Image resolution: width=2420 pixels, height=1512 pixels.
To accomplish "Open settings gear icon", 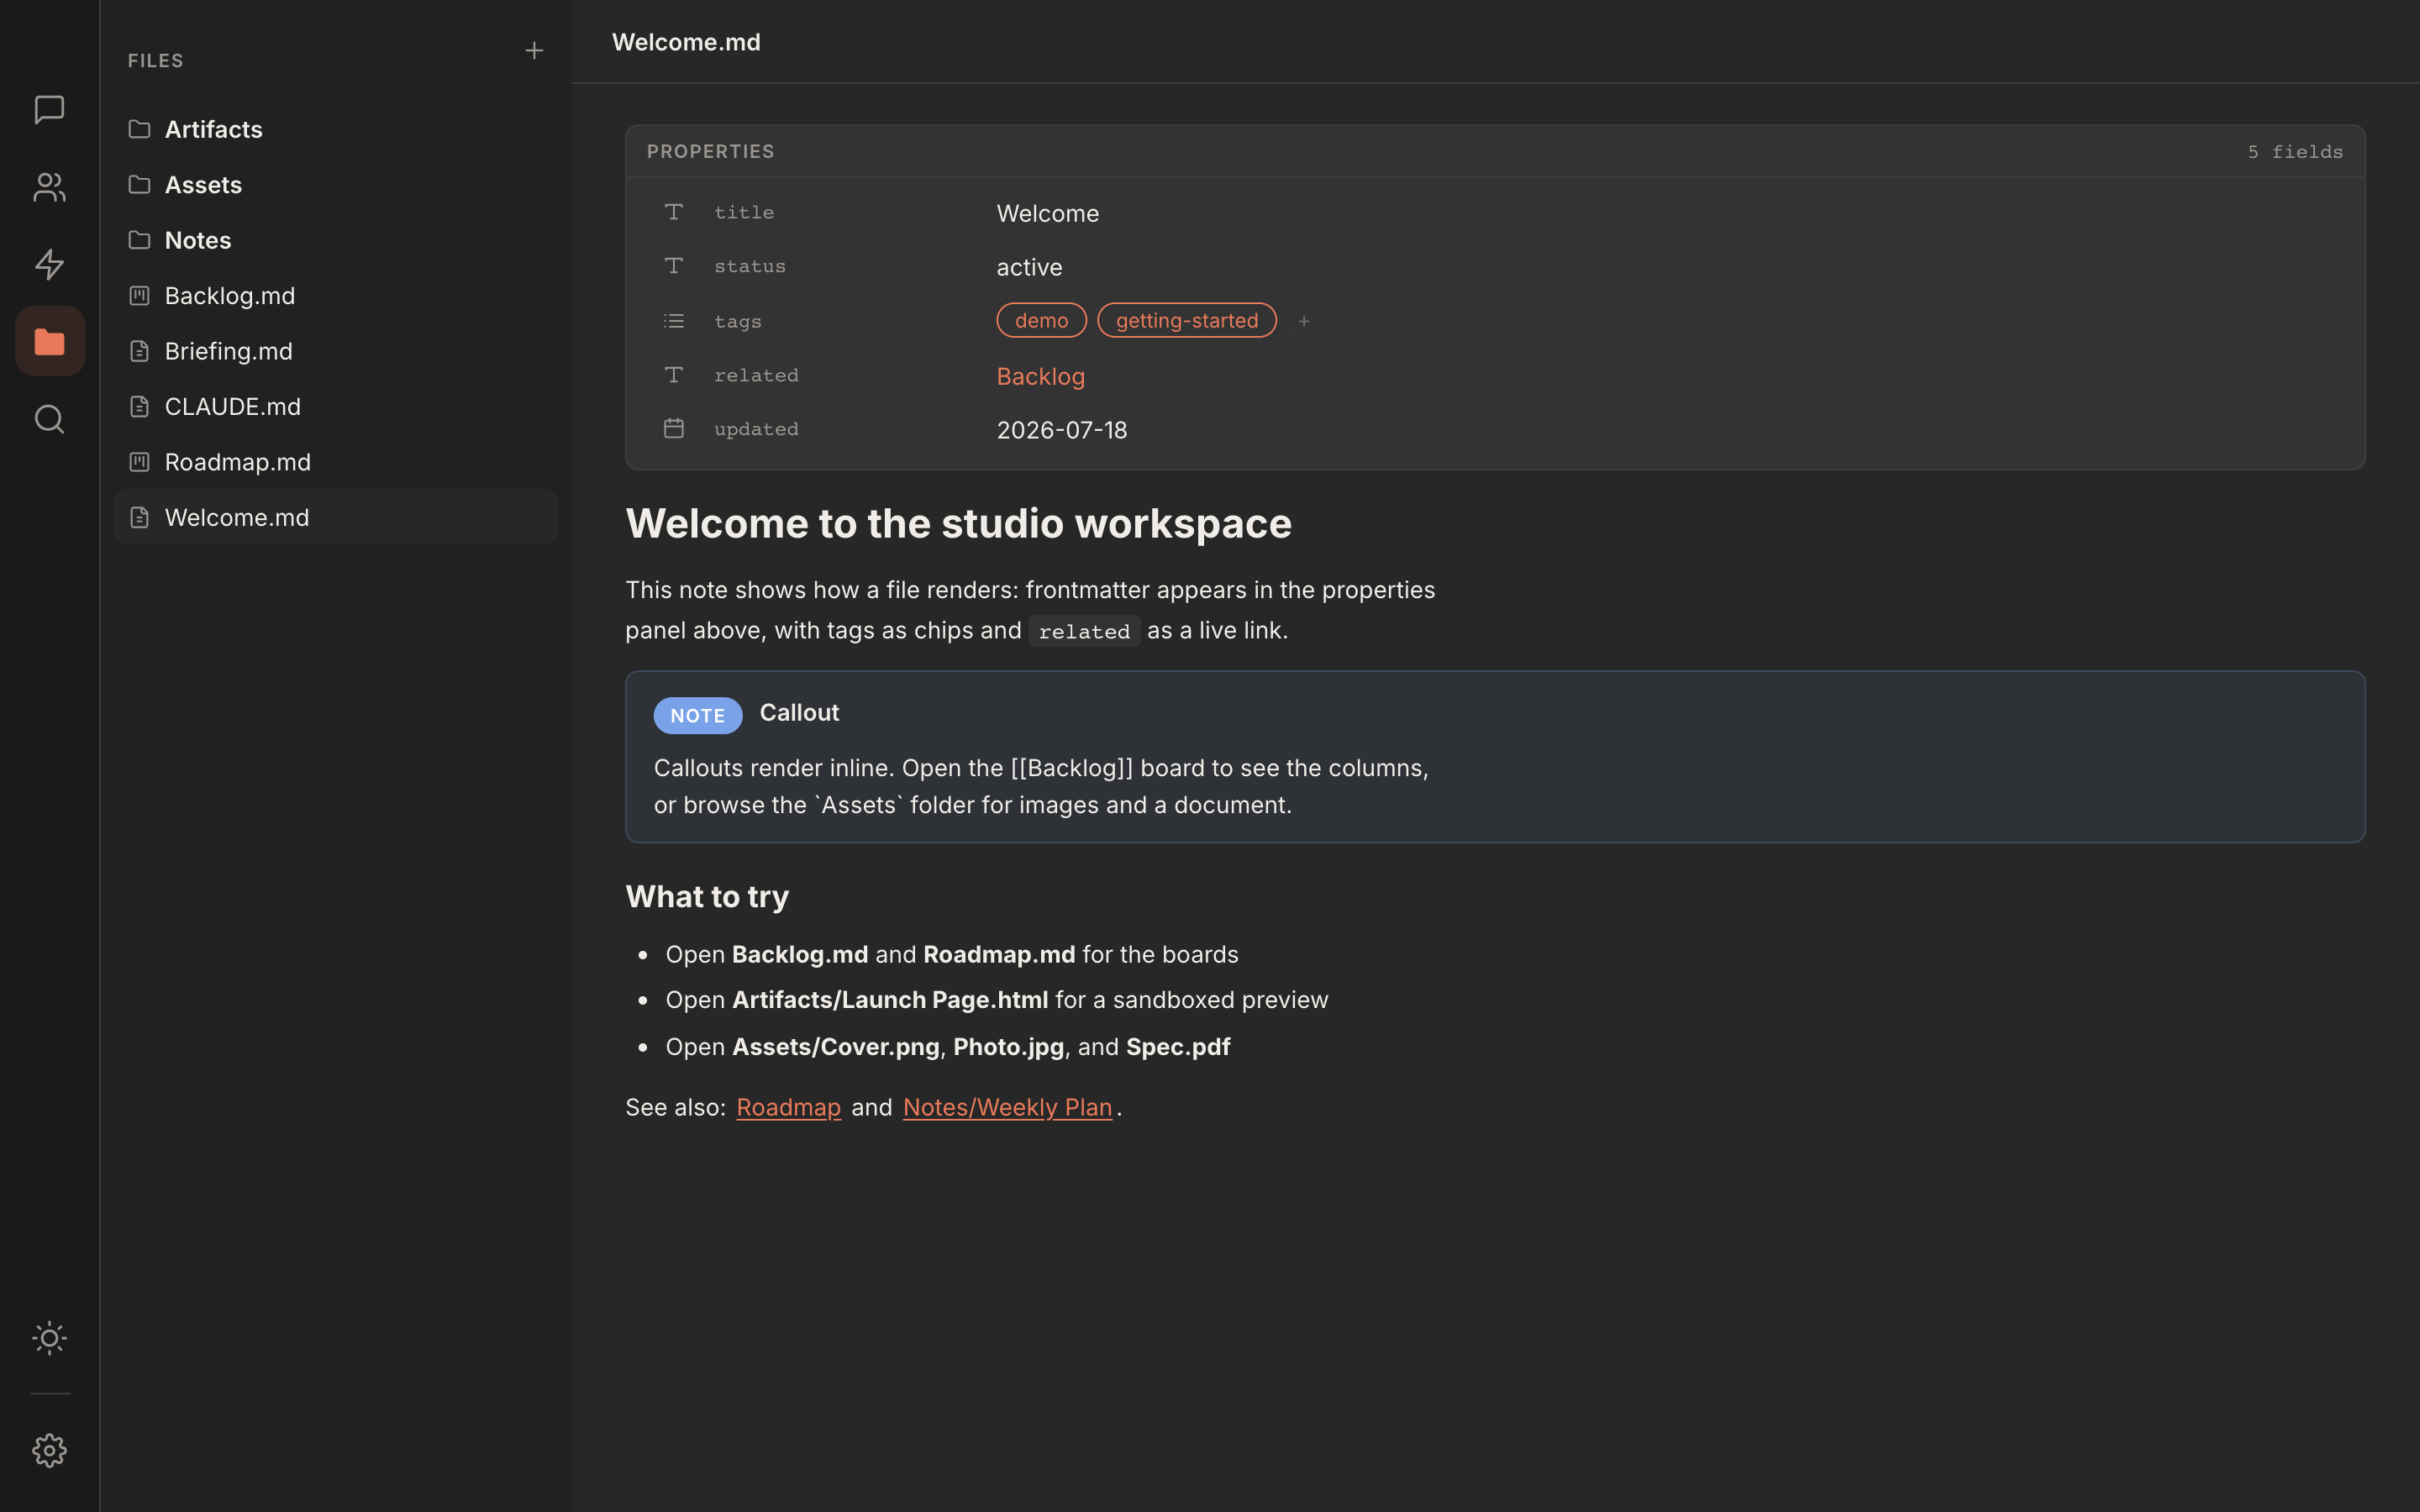I will pos(49,1450).
